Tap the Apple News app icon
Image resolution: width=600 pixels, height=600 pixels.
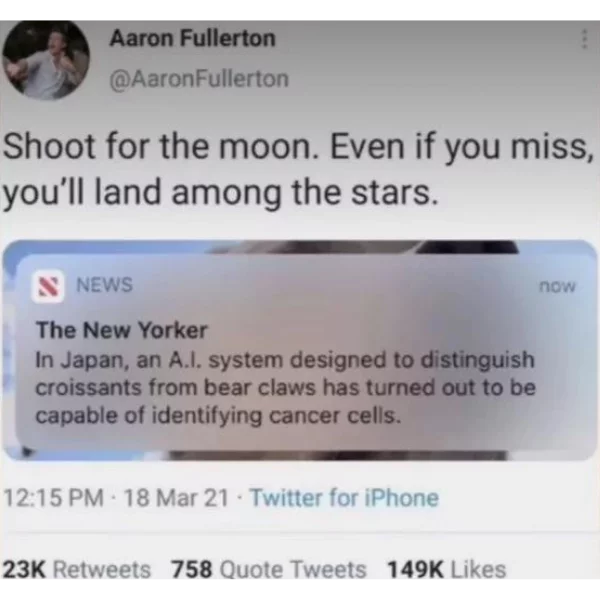48,287
